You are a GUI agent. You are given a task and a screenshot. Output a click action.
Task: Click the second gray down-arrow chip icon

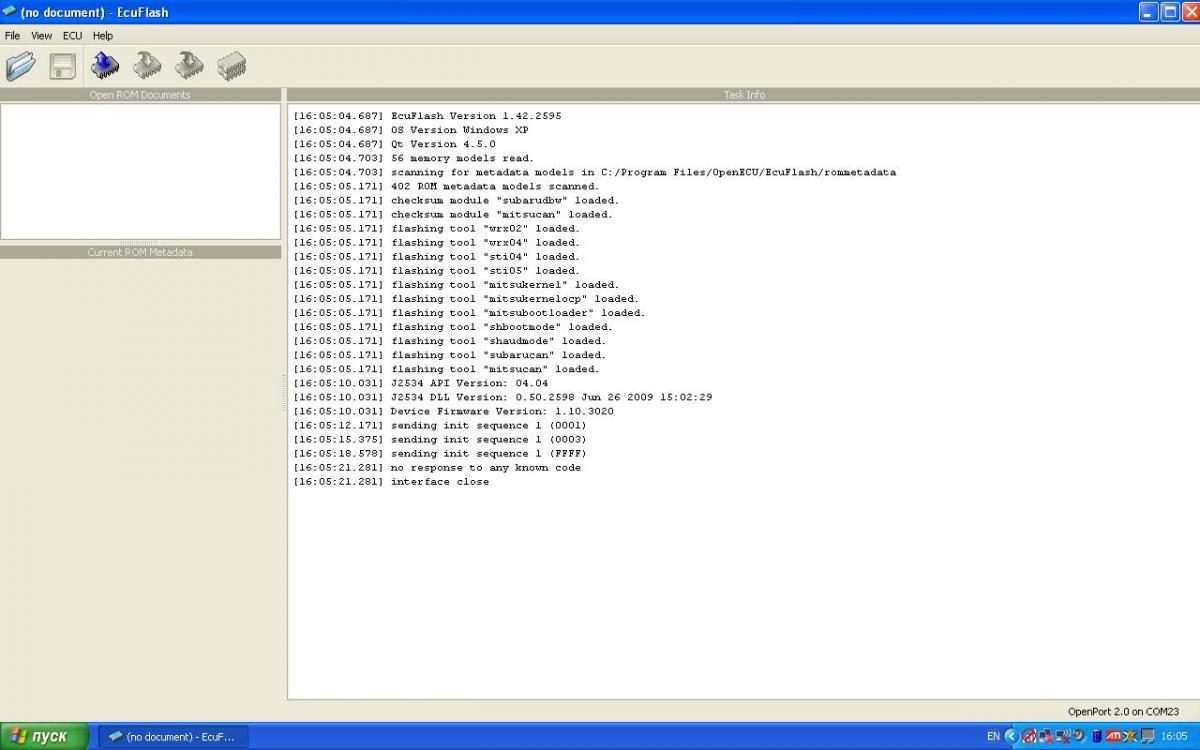(x=189, y=66)
